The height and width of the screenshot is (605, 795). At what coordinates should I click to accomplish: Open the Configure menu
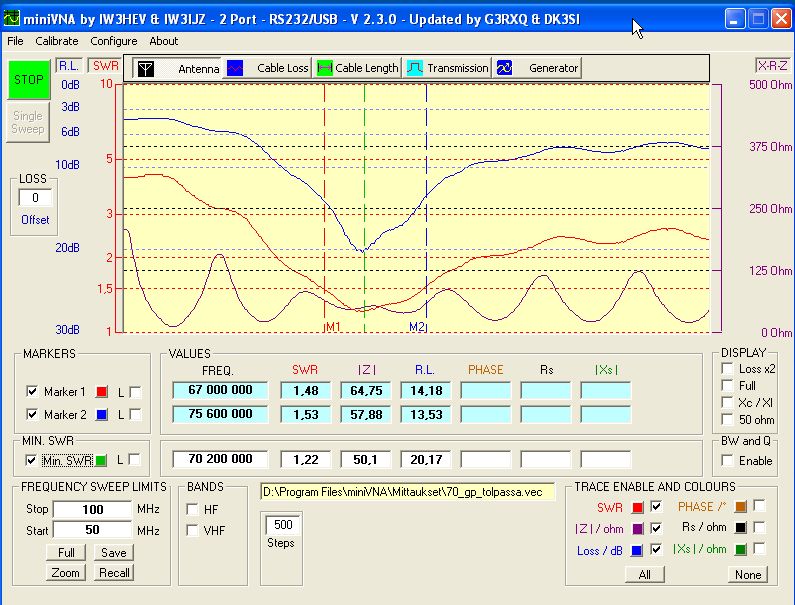click(114, 41)
